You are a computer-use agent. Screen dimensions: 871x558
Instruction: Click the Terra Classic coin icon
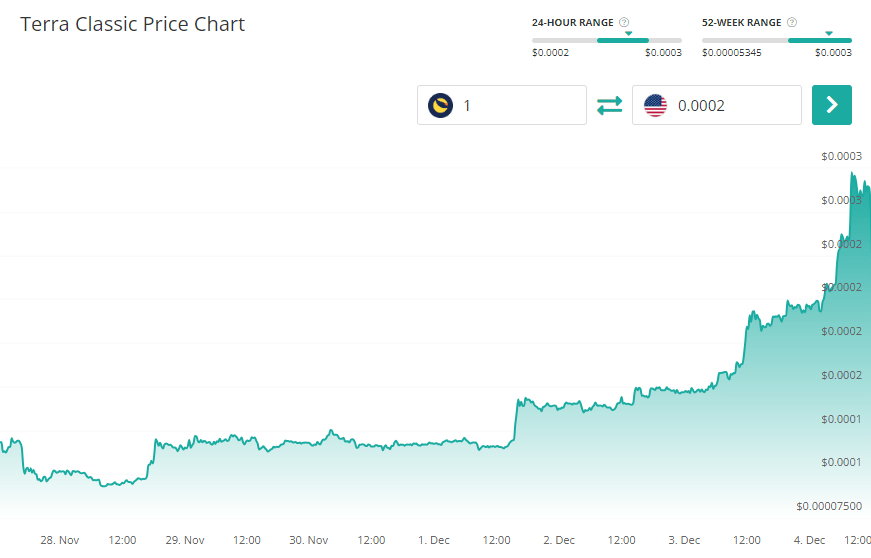tap(440, 105)
